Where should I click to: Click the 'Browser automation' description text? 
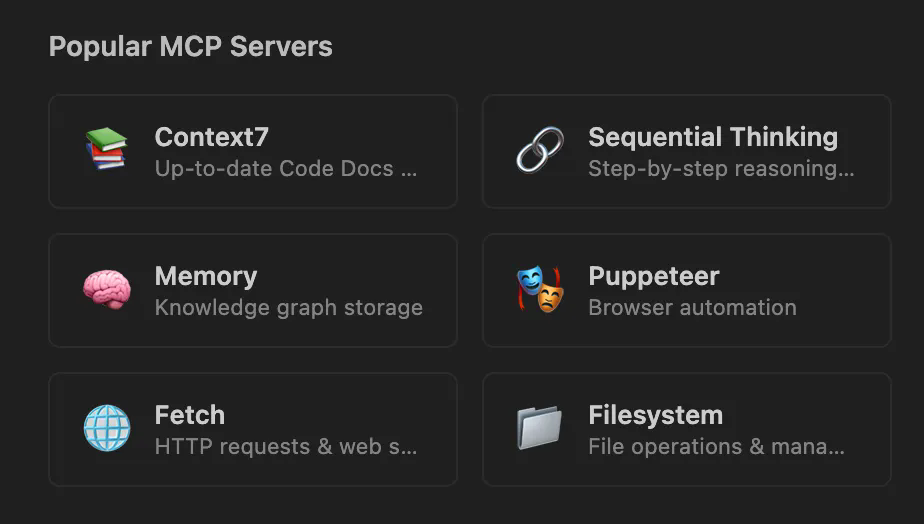[692, 308]
